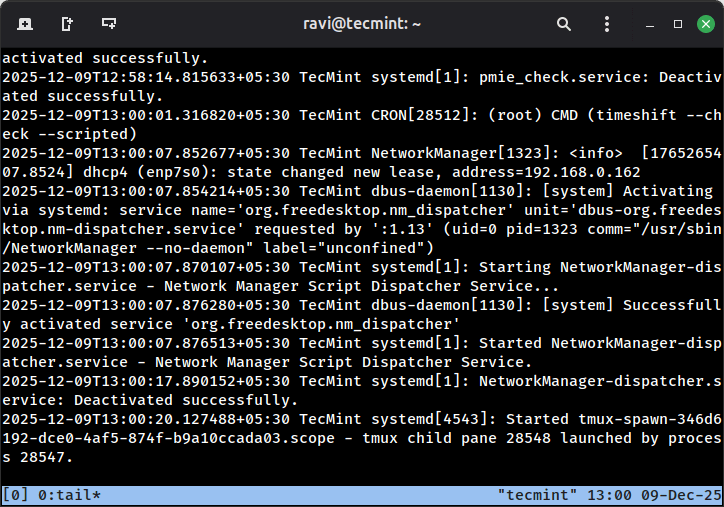This screenshot has width=724, height=507.
Task: Maximize the terminal window
Action: click(x=678, y=24)
